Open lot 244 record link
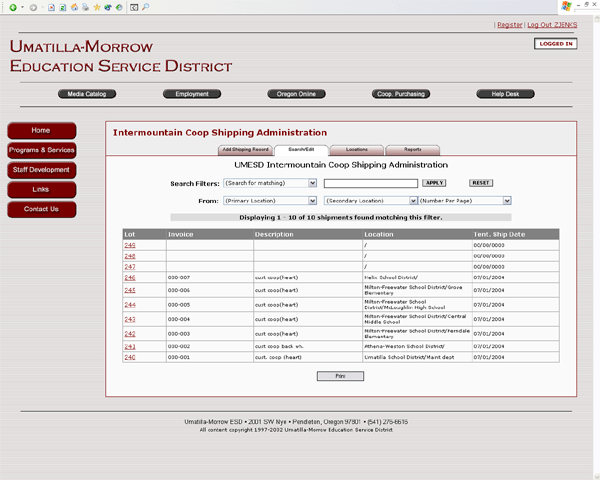Viewport: 600px width, 480px height. (x=130, y=305)
